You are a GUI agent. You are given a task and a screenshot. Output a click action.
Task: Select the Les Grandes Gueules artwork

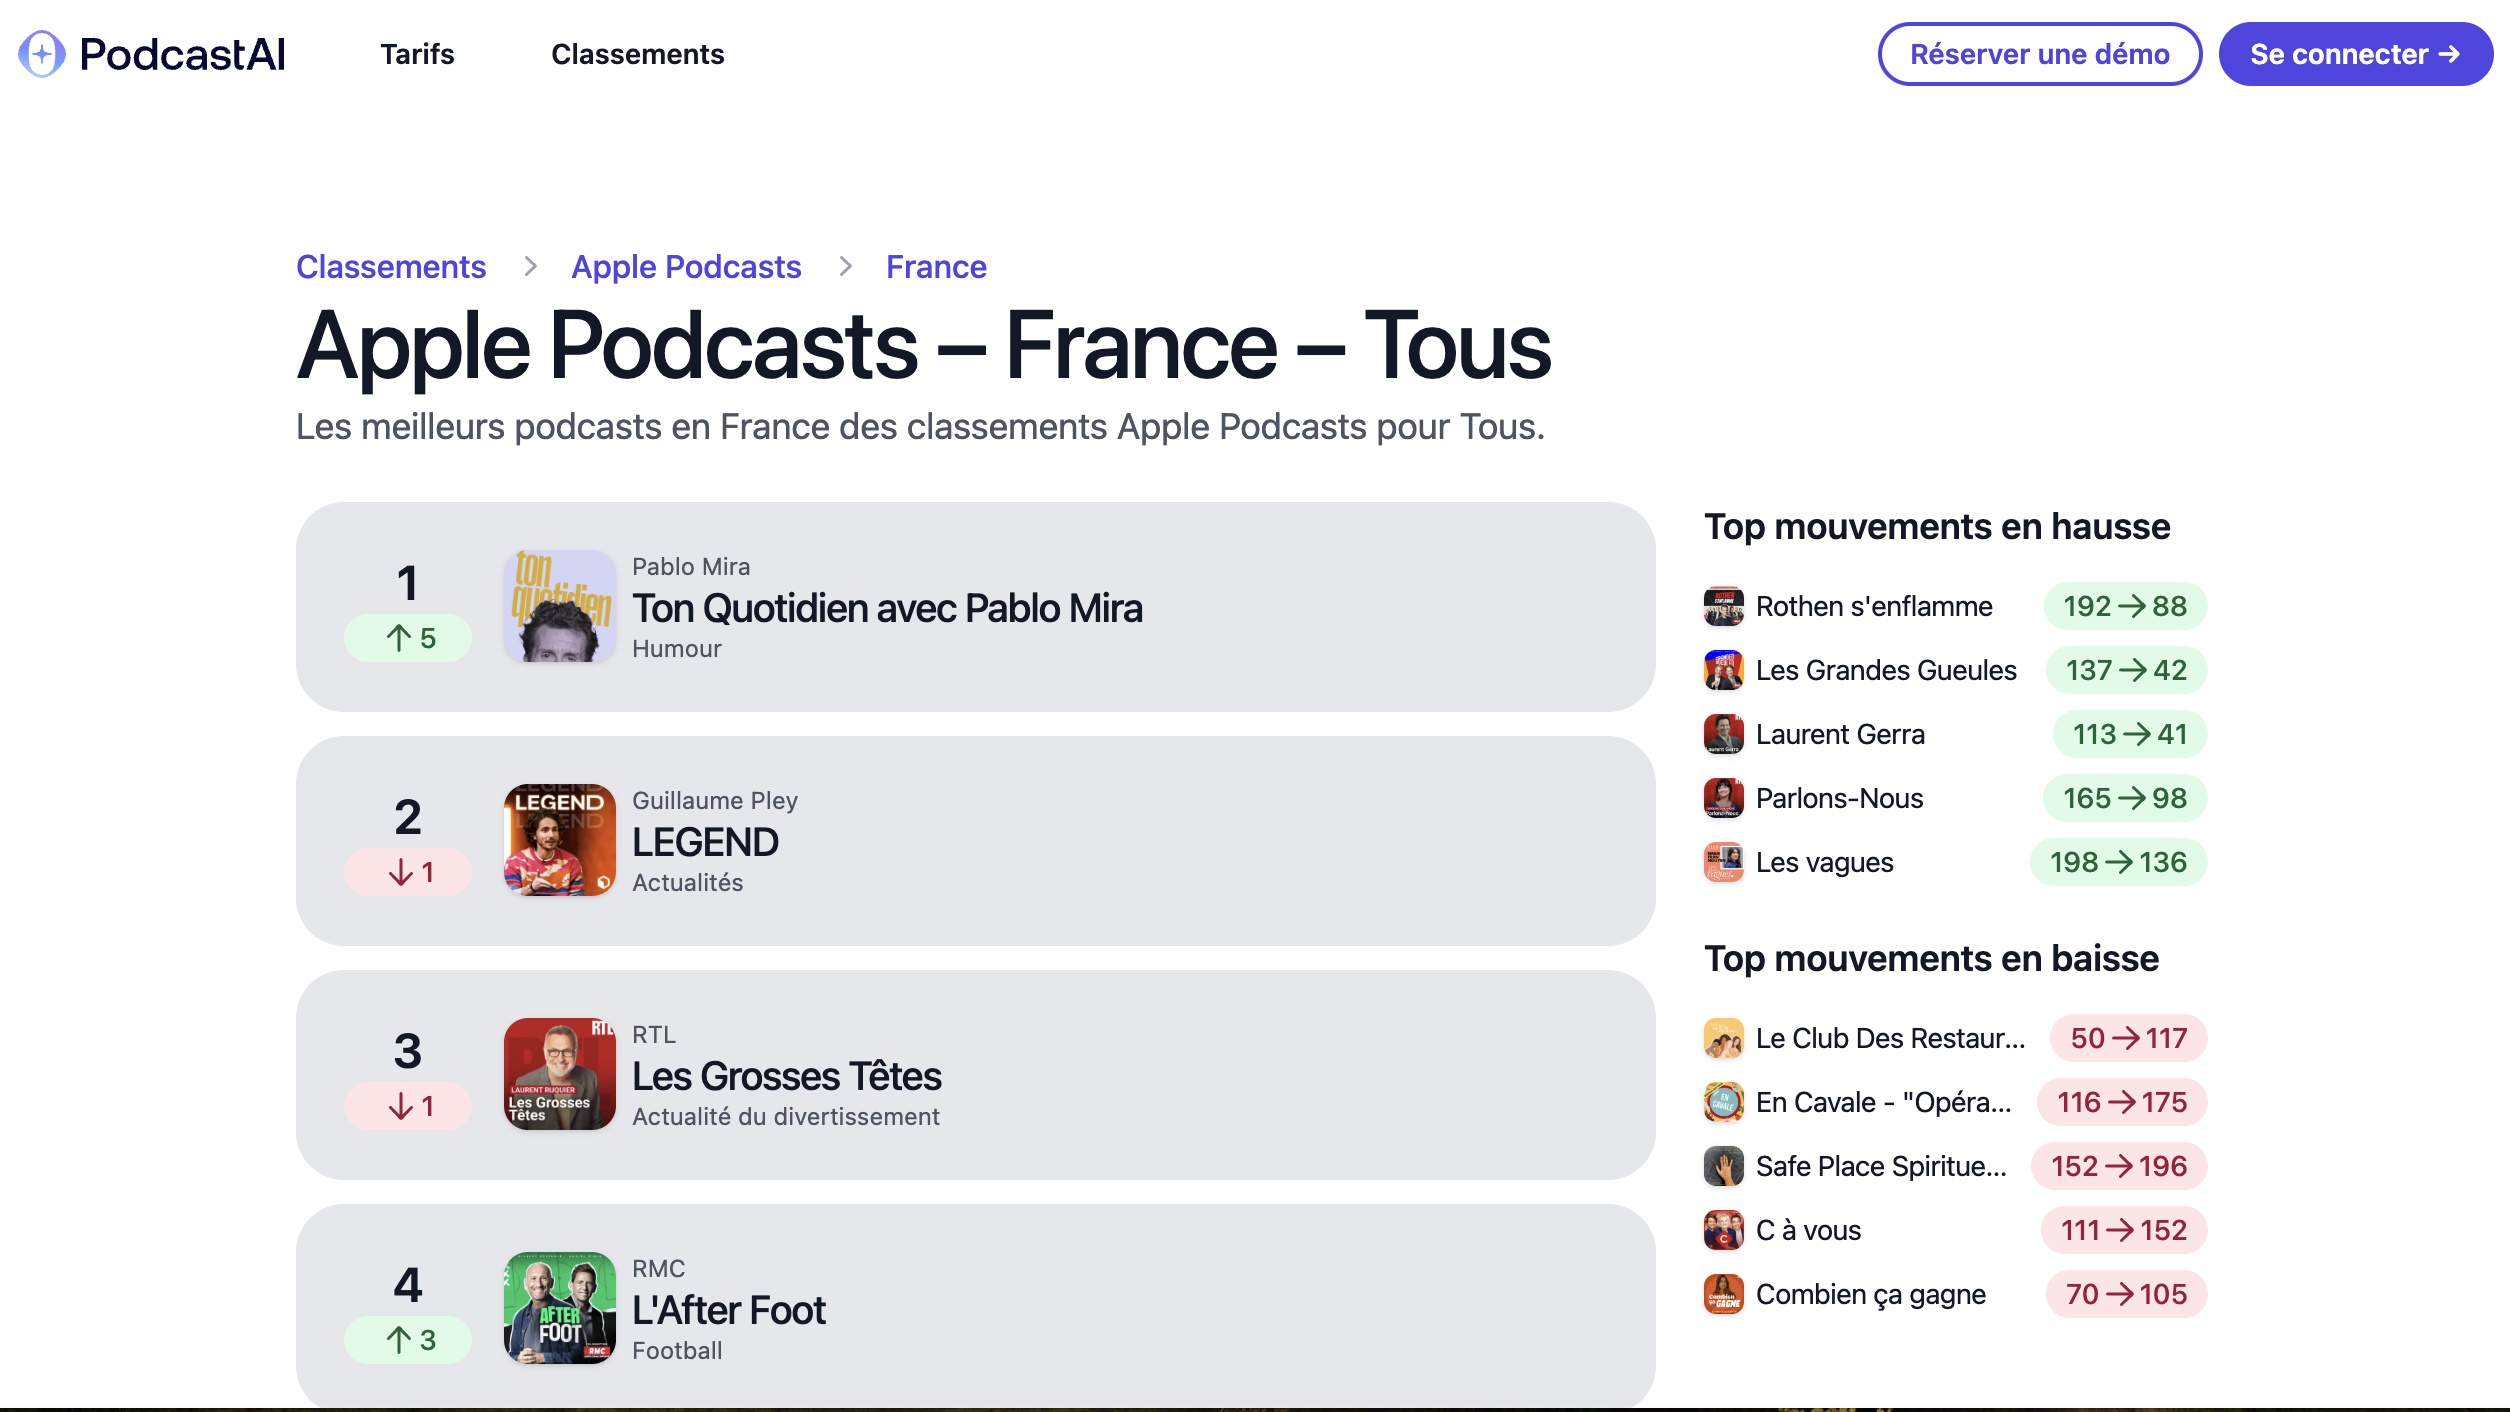[x=1723, y=670]
